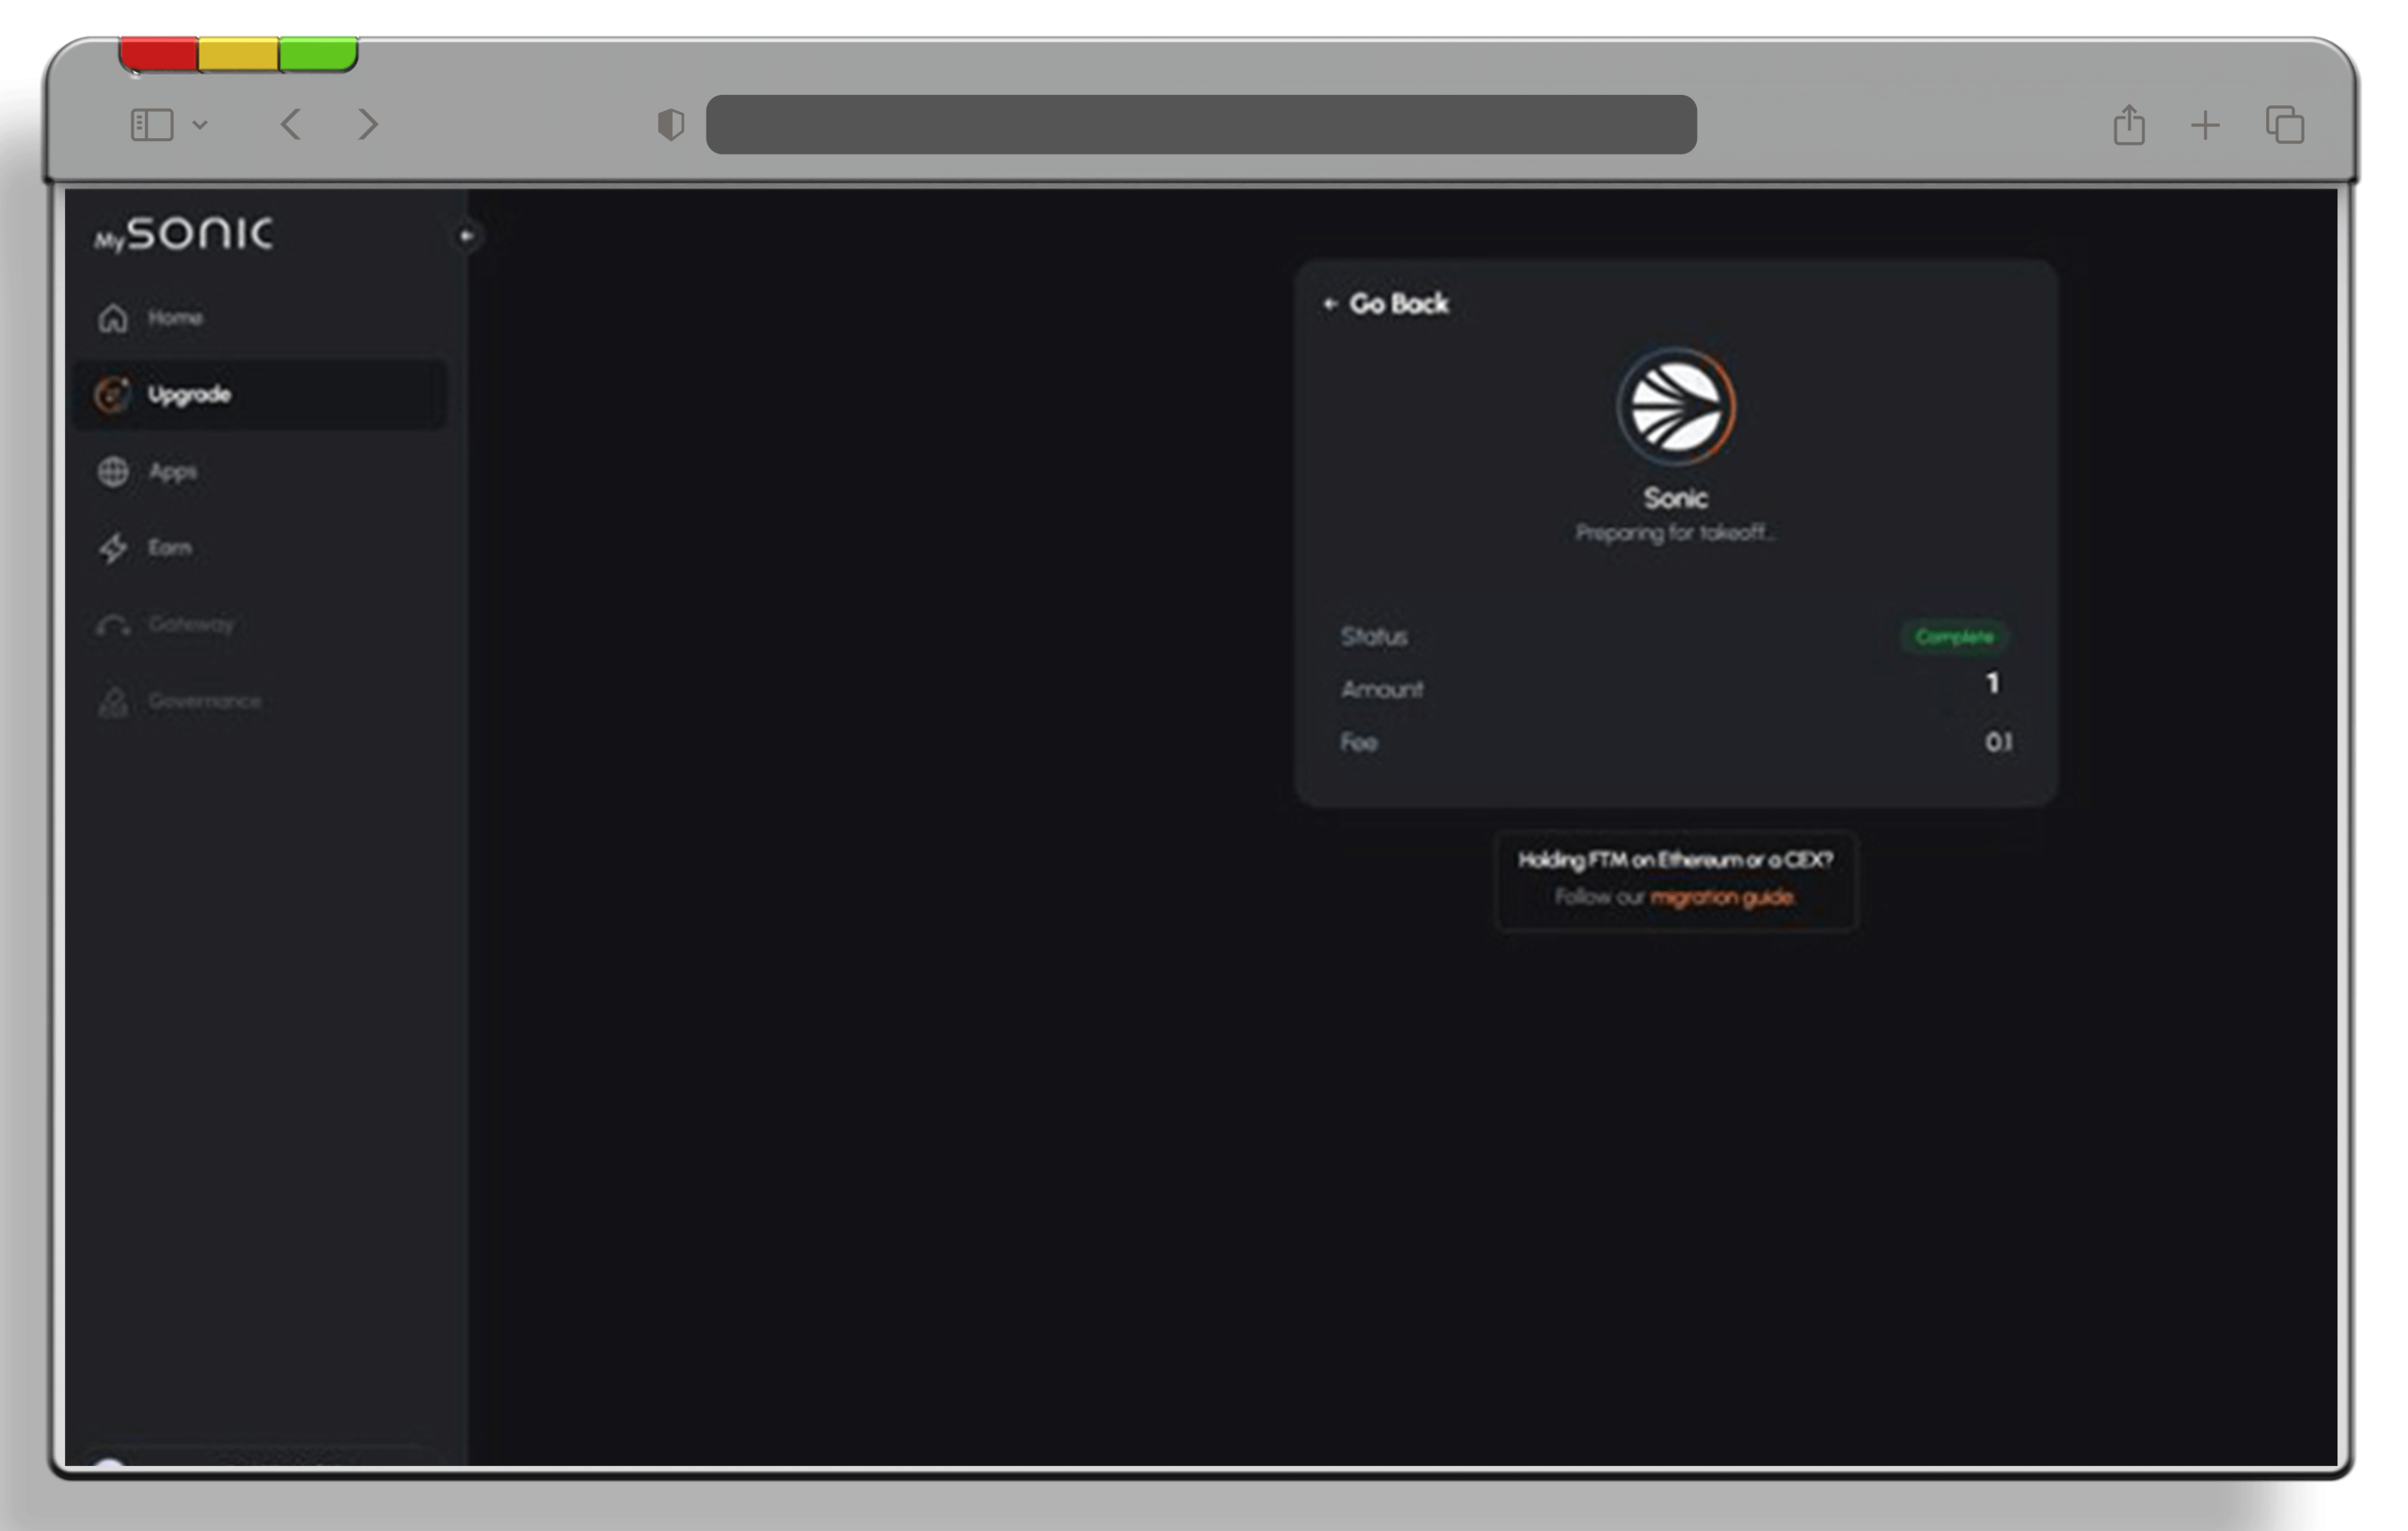Click the Governance icon
The image size is (2408, 1531).
pyautogui.click(x=113, y=702)
